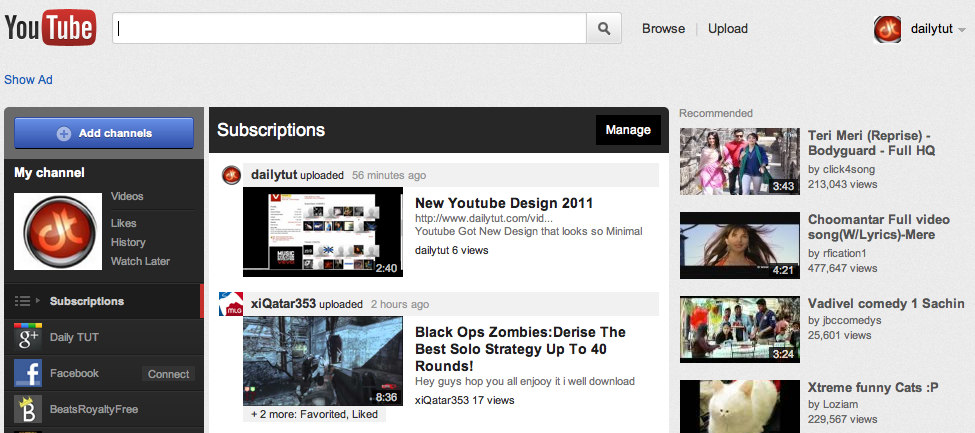Open the dailytut avatar in header

(x=887, y=29)
